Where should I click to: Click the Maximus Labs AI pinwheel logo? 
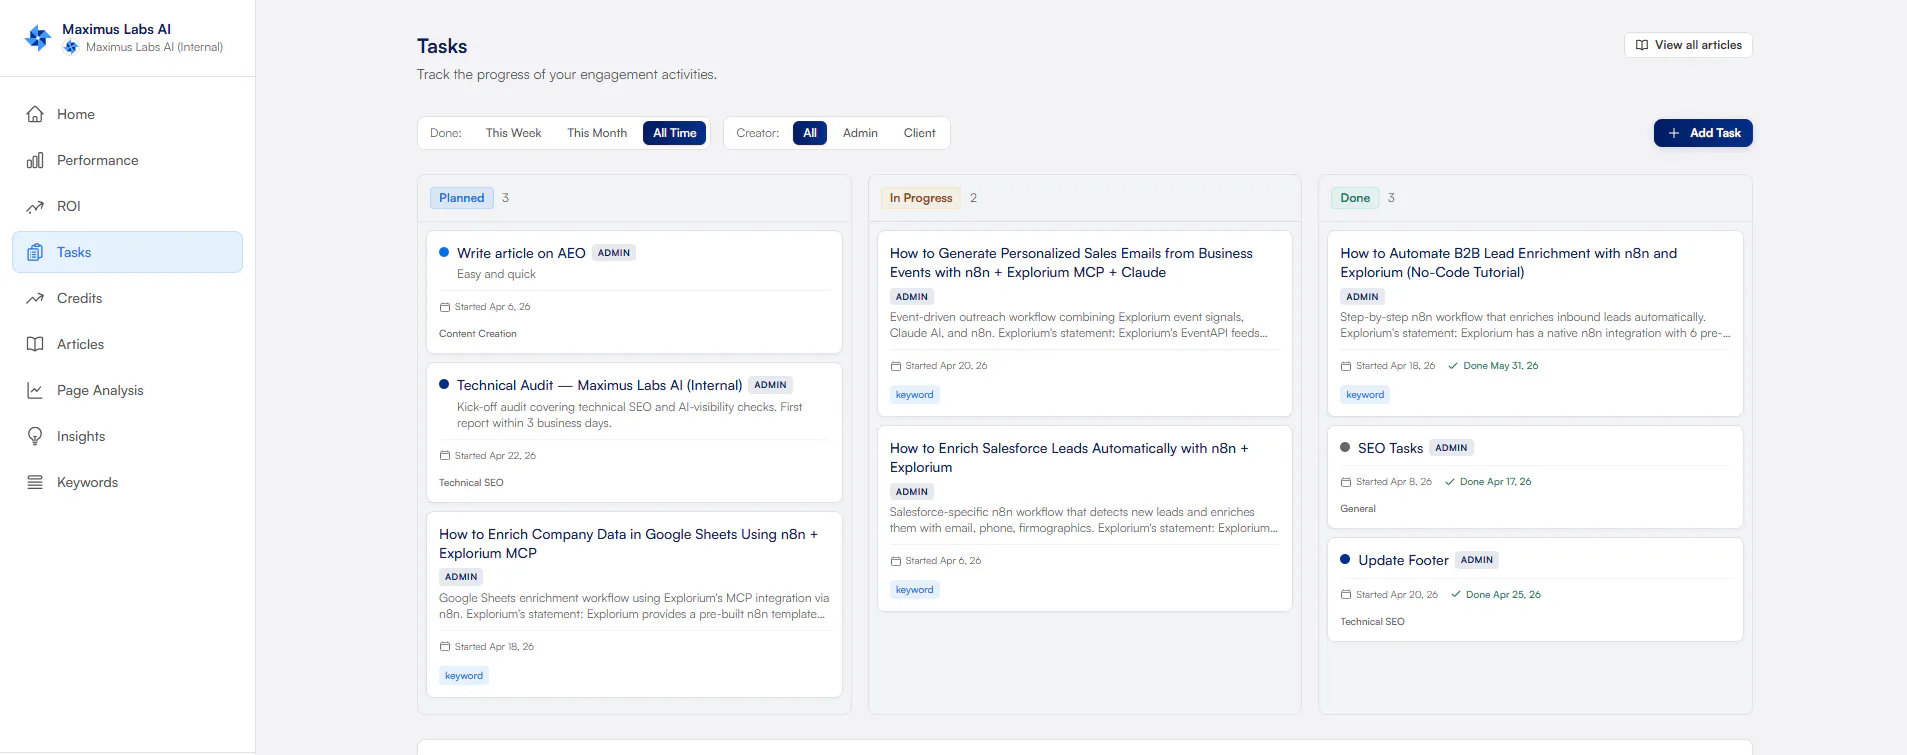[x=38, y=38]
